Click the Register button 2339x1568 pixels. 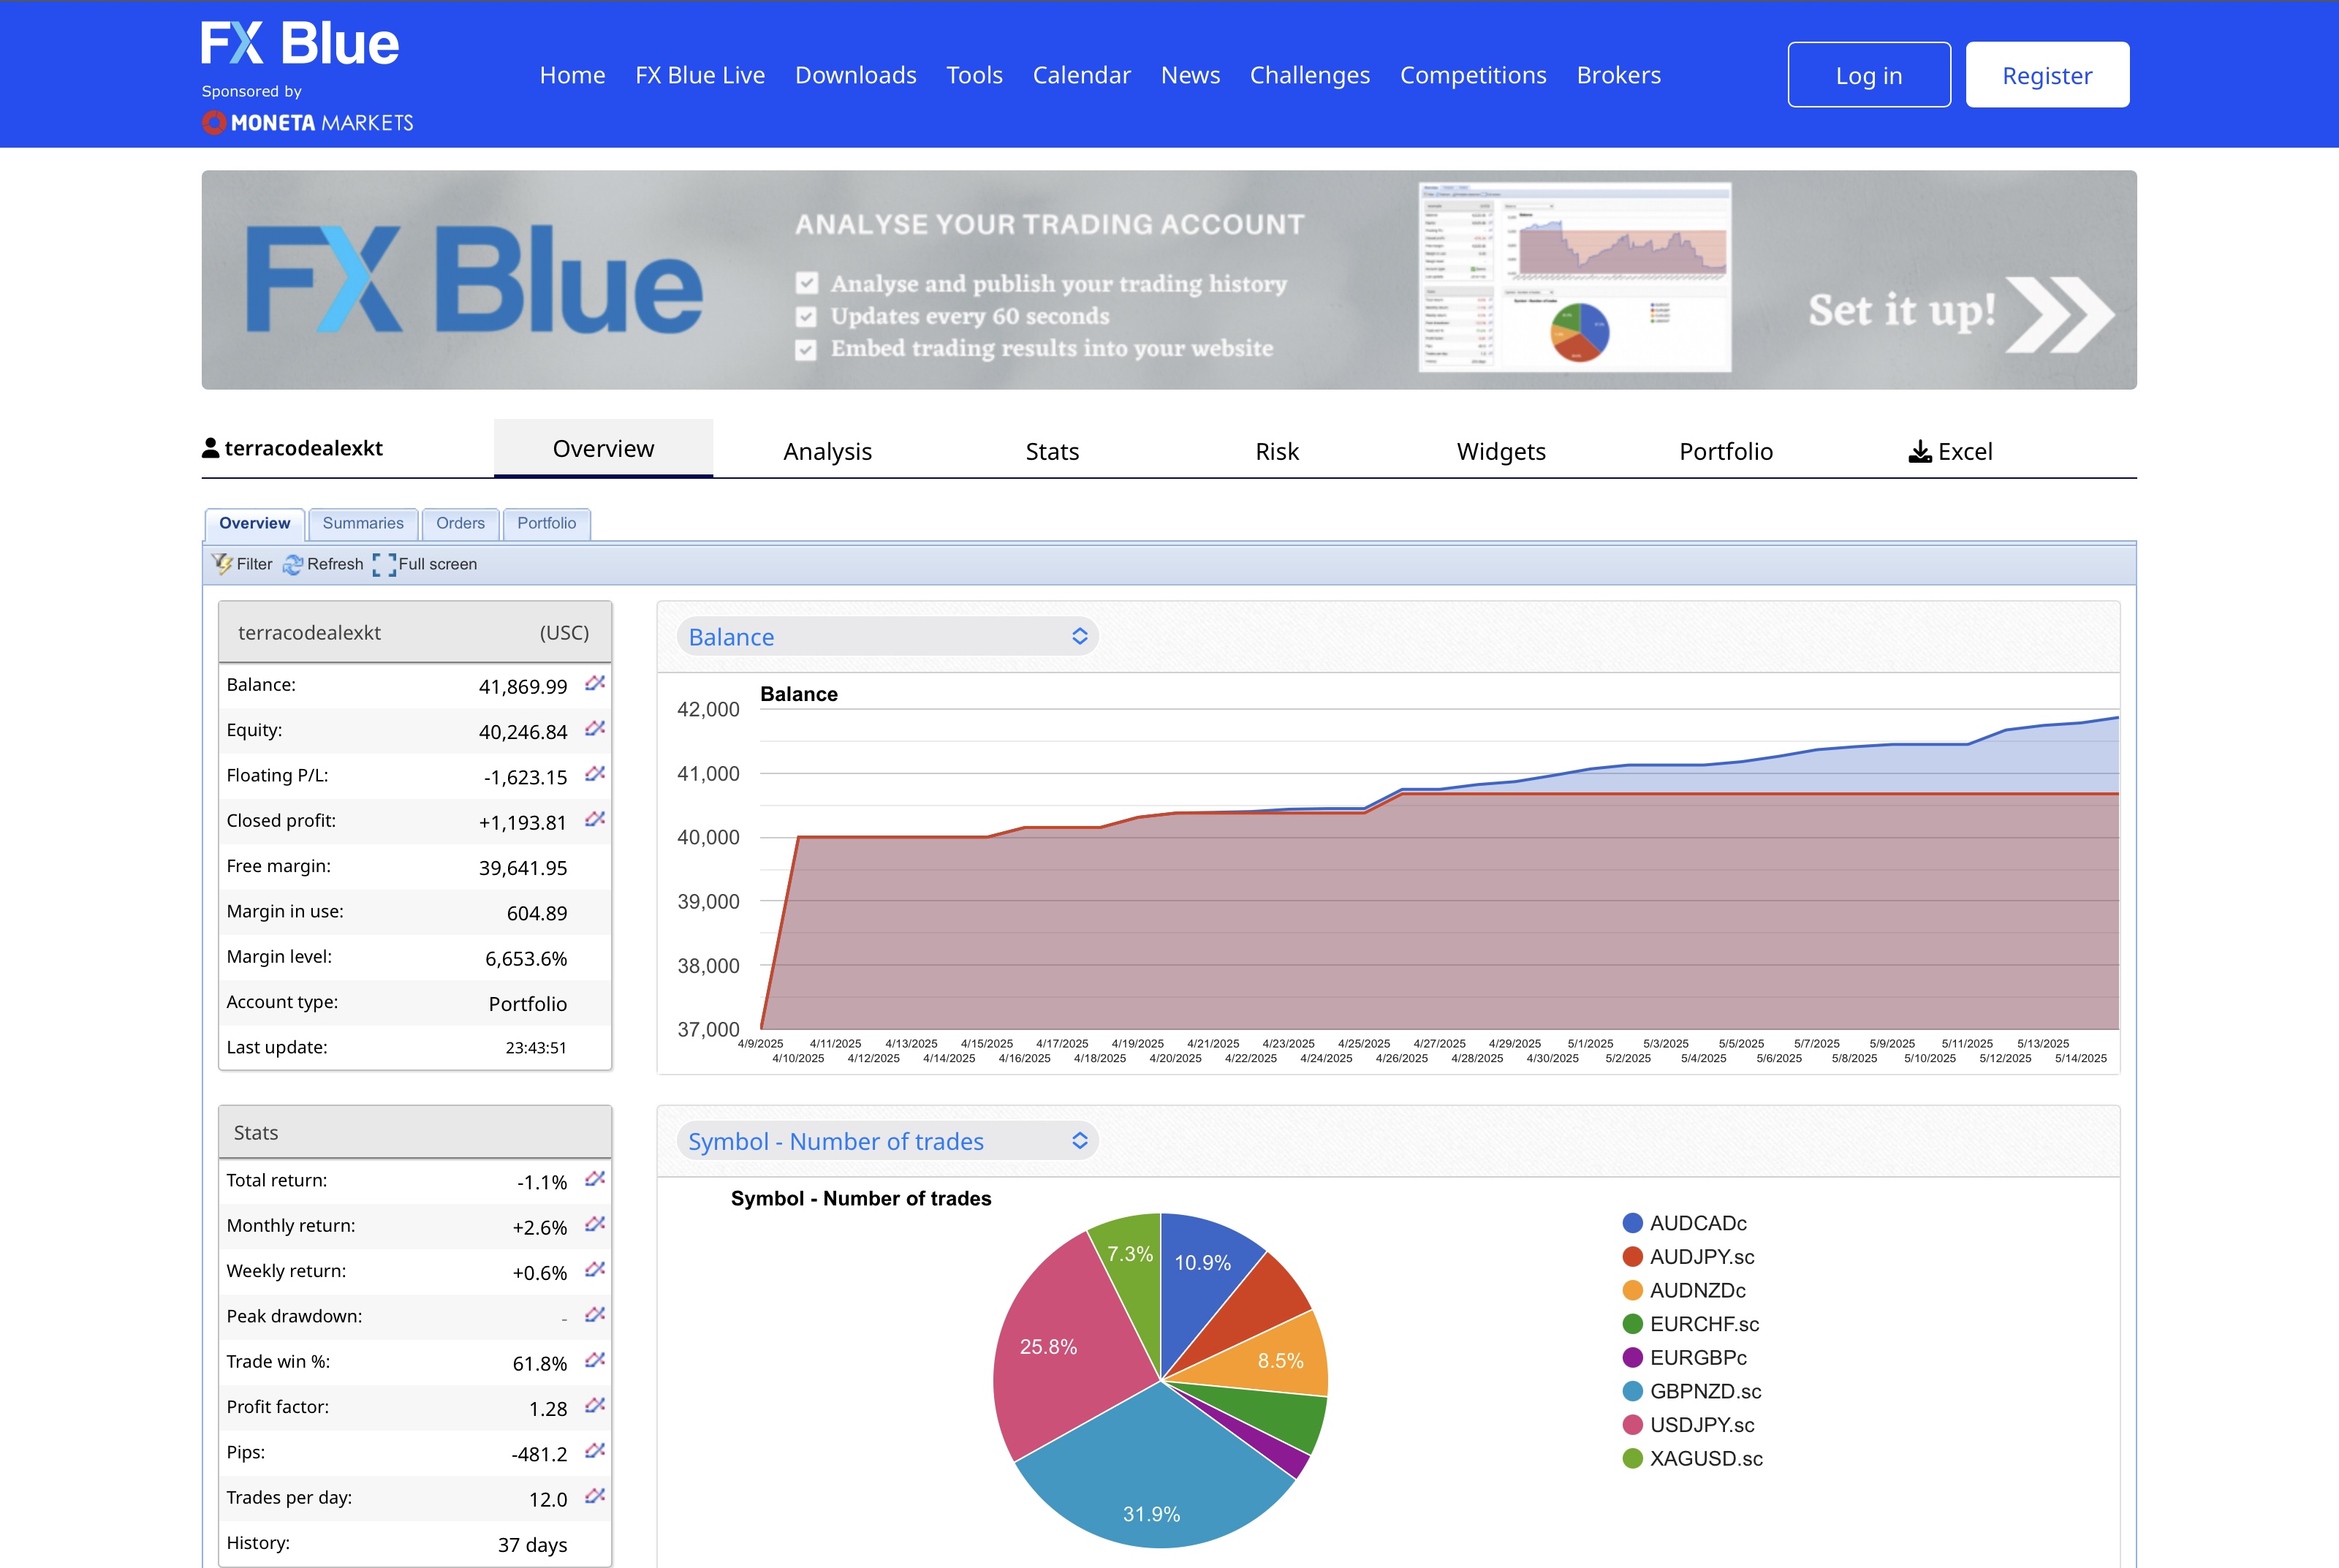pos(2047,75)
